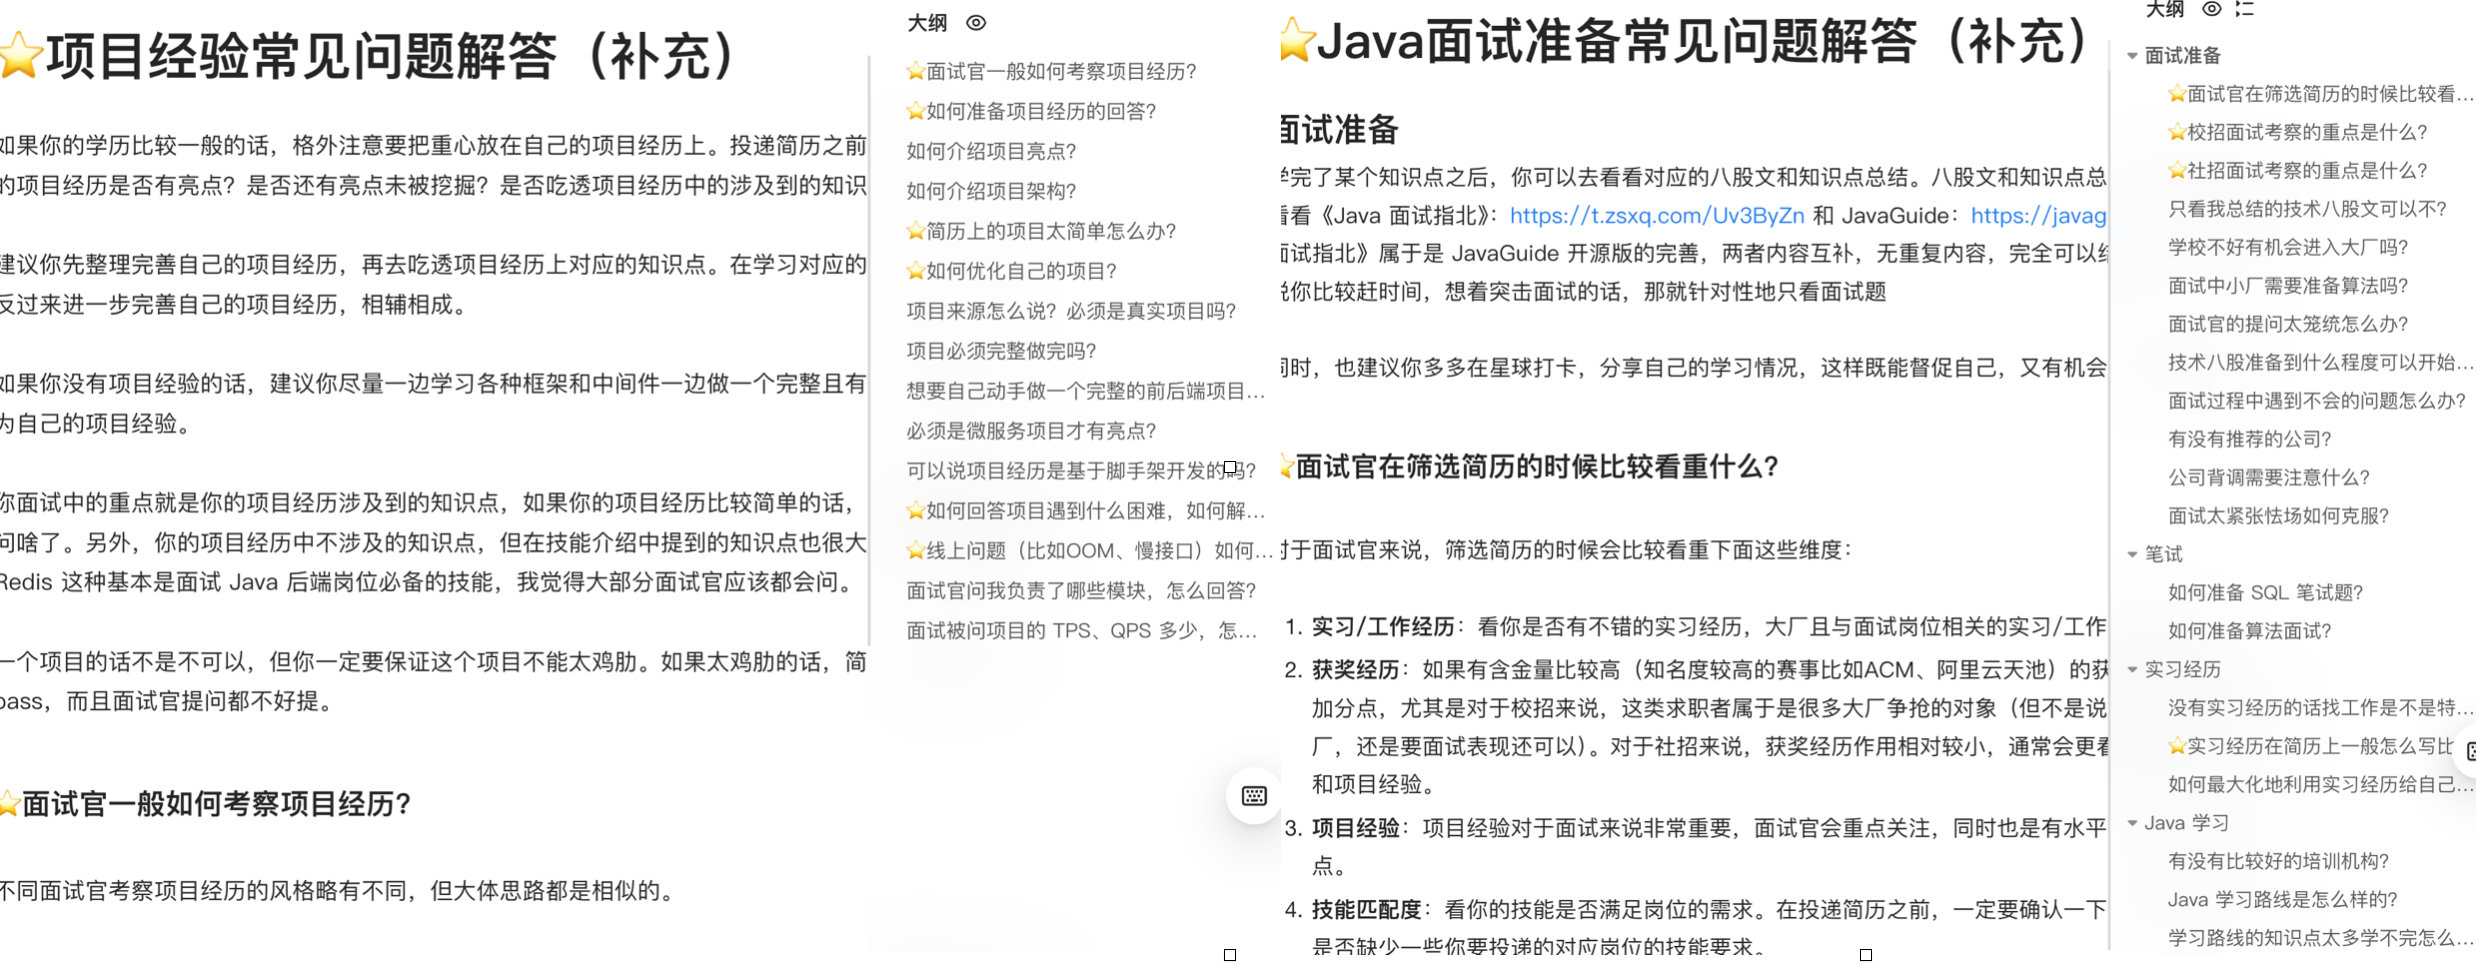Select 如何准备 SQL 笔试题? outline item
The width and height of the screenshot is (2476, 974).
[2265, 593]
